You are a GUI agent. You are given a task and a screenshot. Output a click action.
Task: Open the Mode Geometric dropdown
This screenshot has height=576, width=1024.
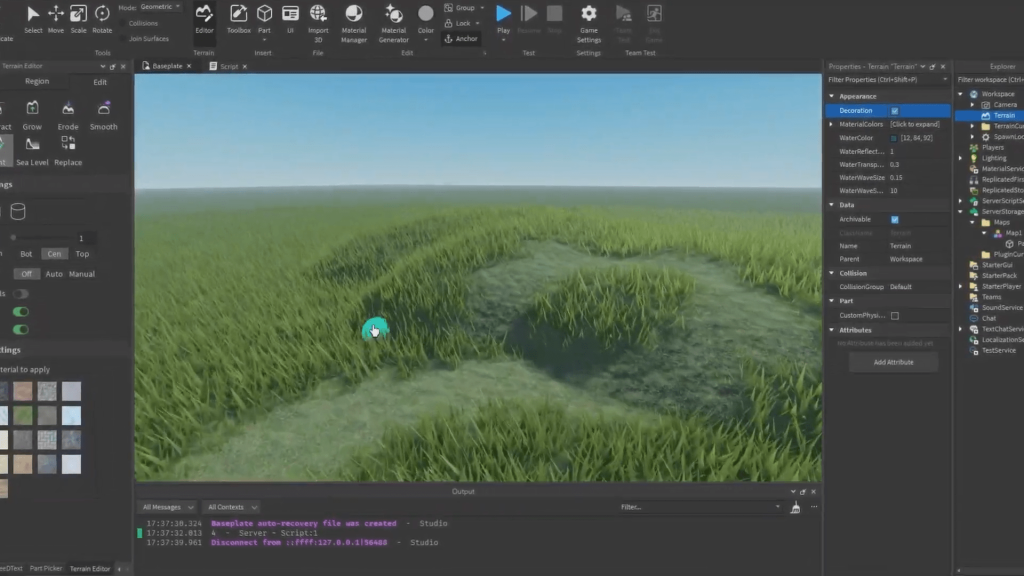[160, 7]
